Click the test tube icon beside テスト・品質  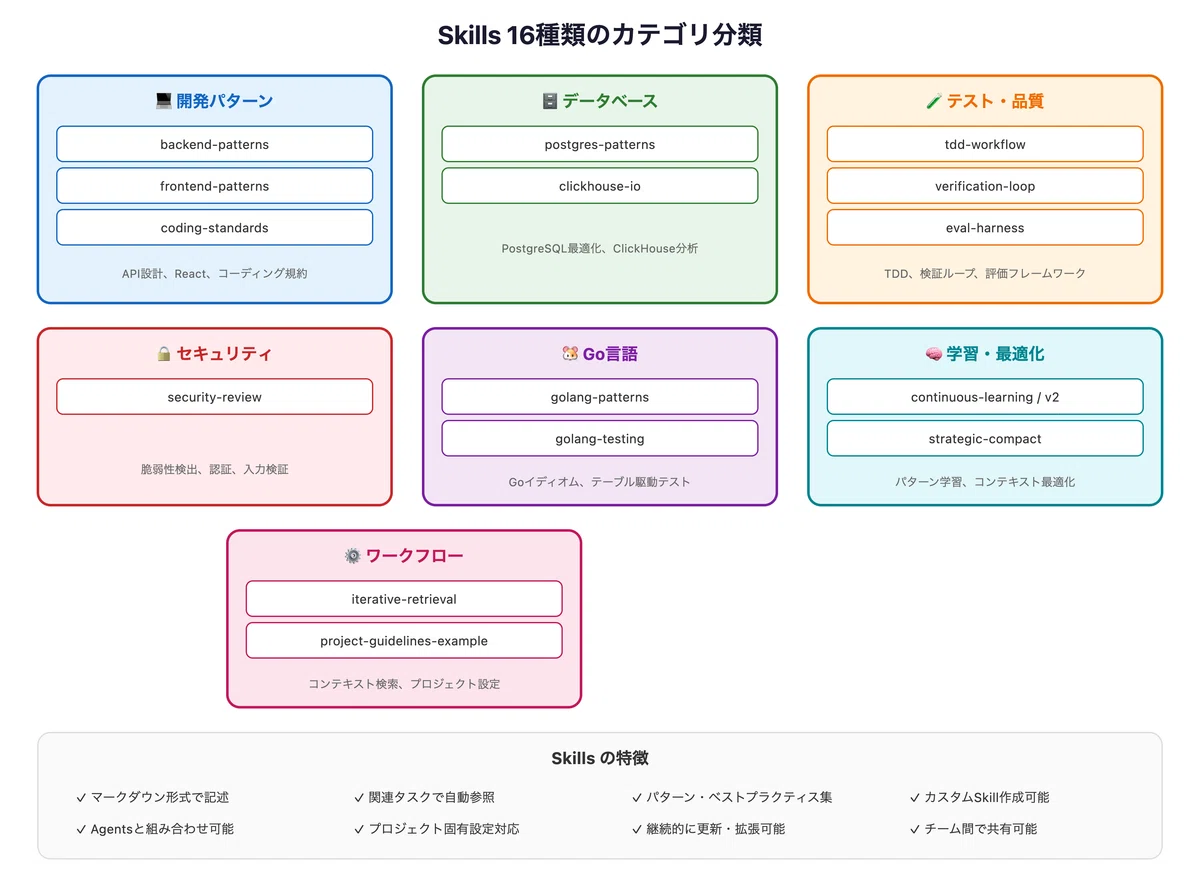(934, 101)
